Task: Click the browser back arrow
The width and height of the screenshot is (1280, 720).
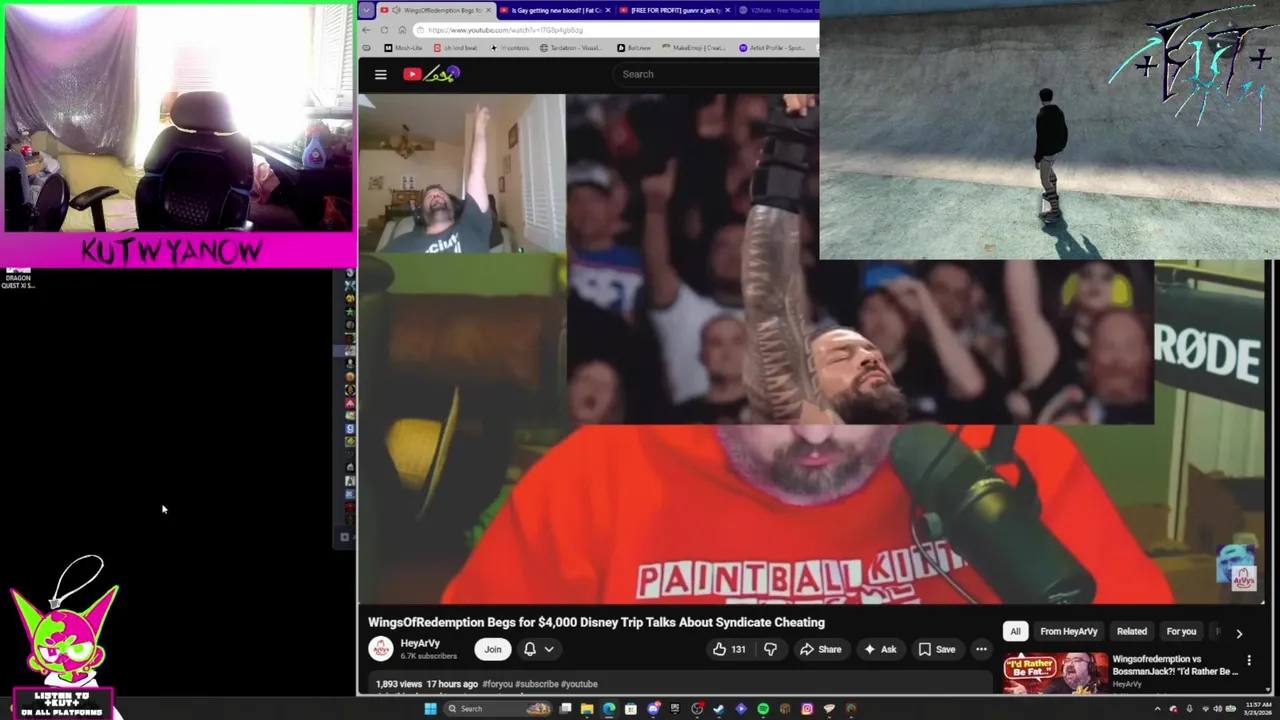Action: pyautogui.click(x=366, y=30)
